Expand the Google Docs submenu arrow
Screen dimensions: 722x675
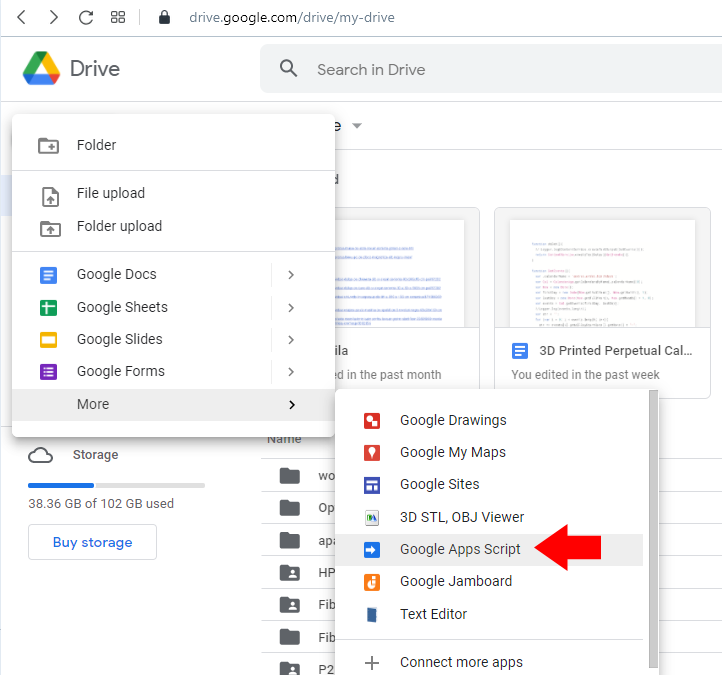[291, 275]
